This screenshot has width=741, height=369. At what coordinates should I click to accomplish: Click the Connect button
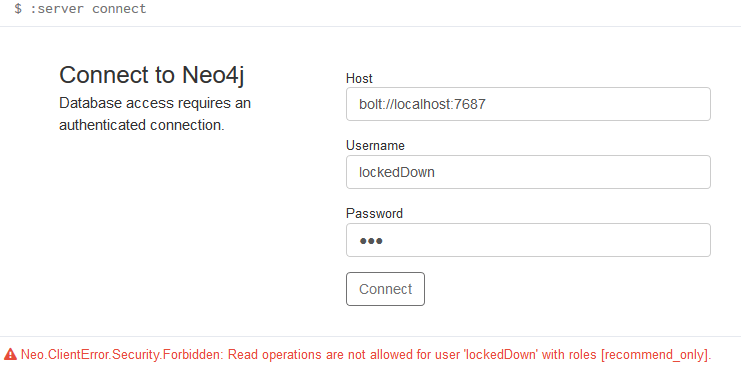pos(385,289)
